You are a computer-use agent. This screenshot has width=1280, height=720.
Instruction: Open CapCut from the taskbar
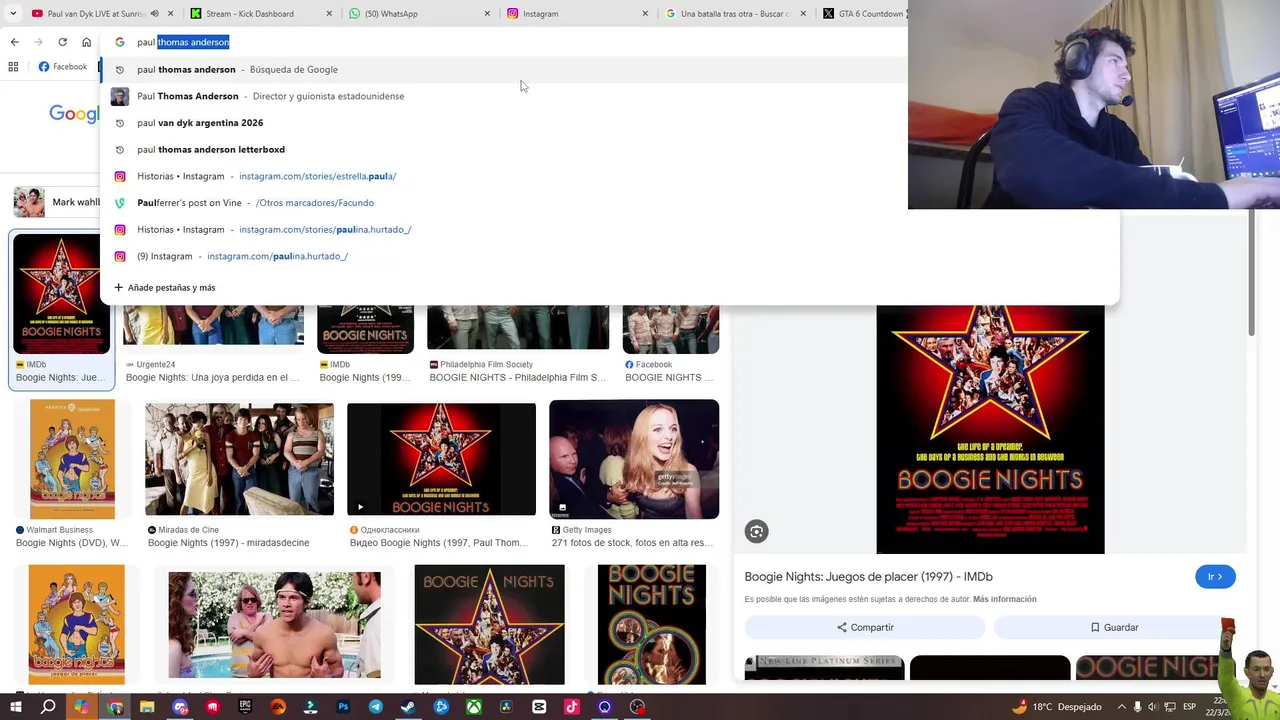539,707
